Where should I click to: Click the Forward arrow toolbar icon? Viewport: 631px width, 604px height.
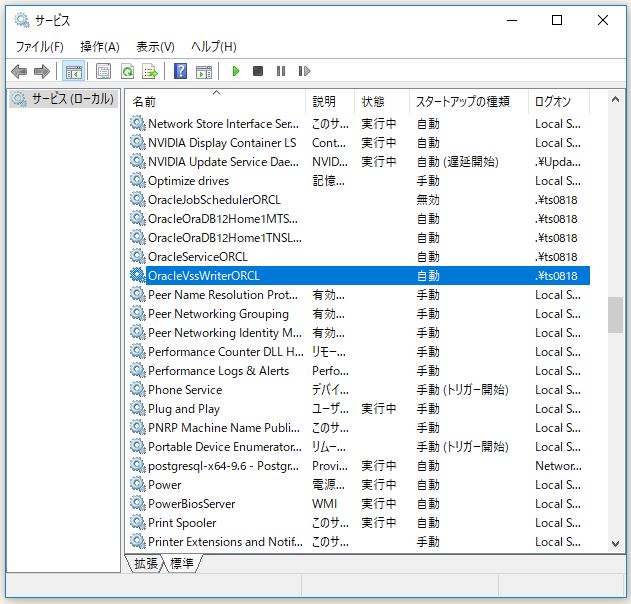42,72
